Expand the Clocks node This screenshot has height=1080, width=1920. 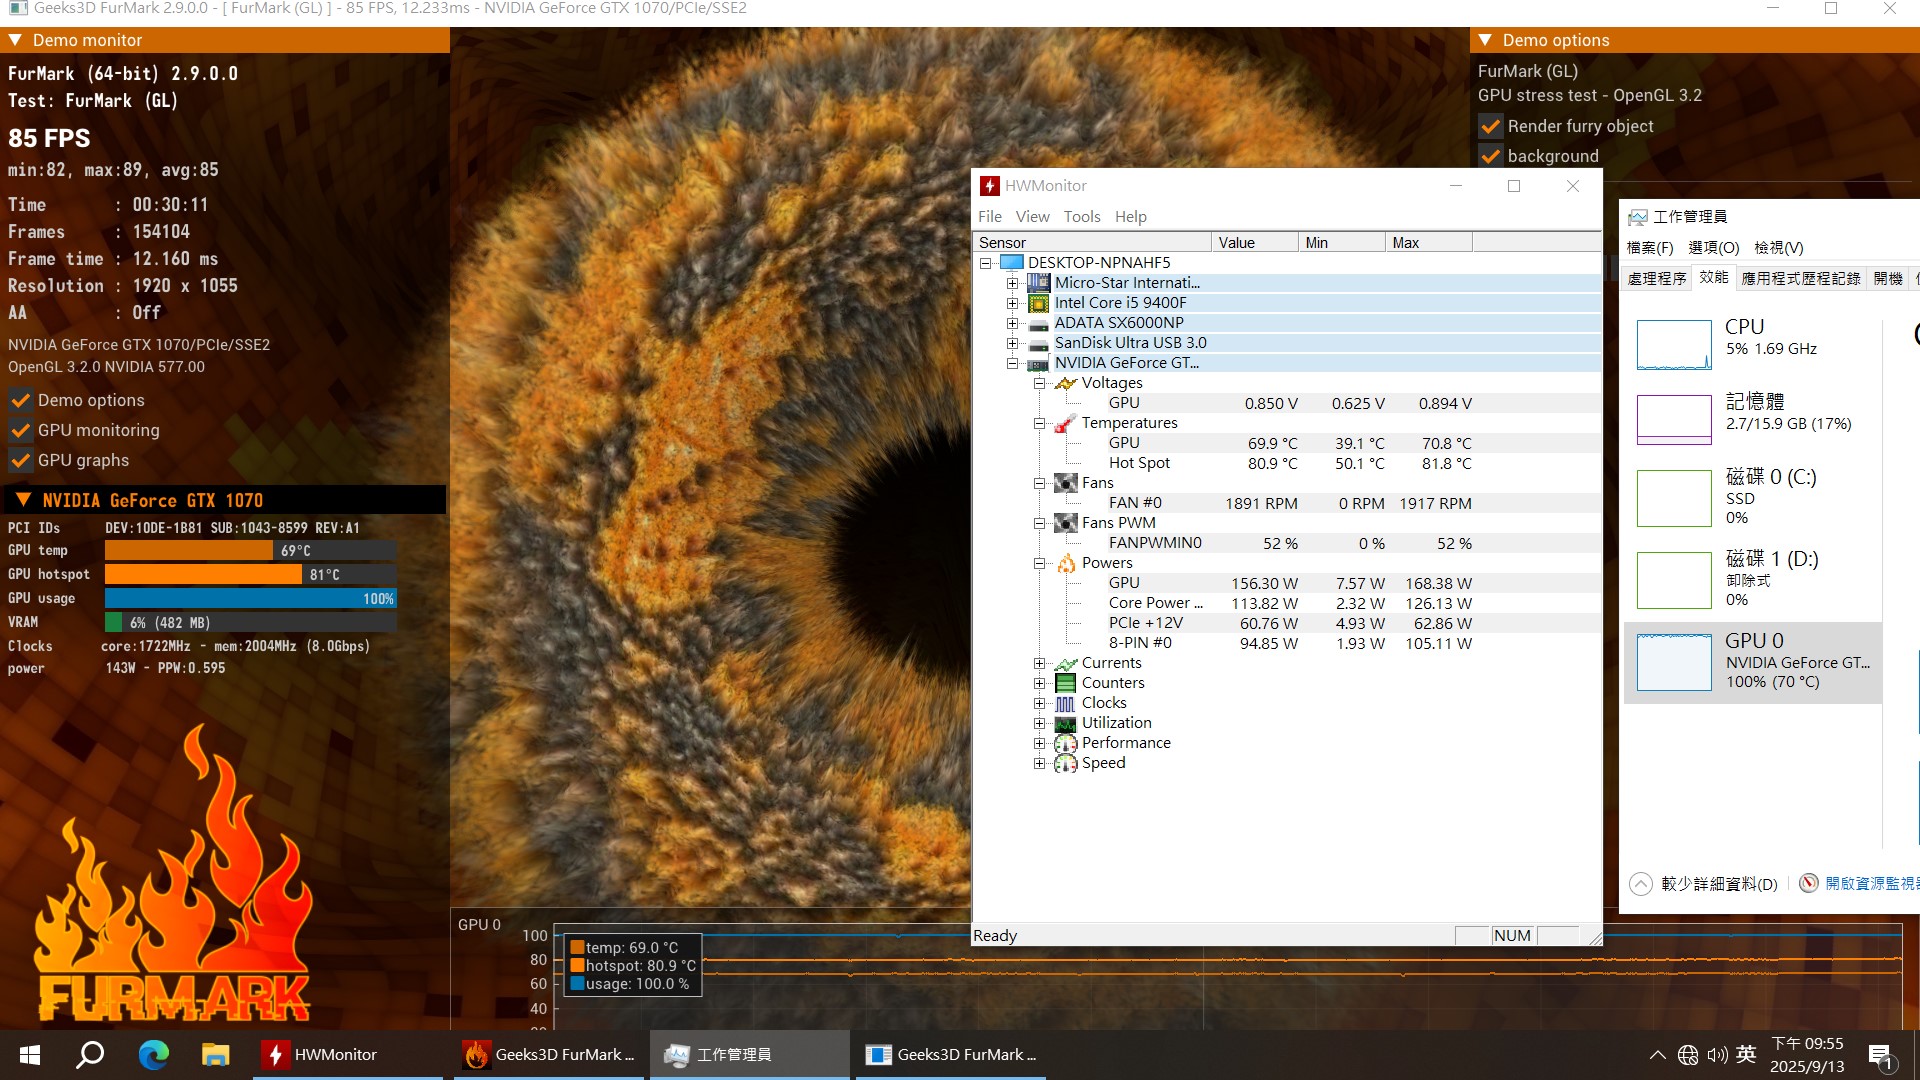point(1039,703)
